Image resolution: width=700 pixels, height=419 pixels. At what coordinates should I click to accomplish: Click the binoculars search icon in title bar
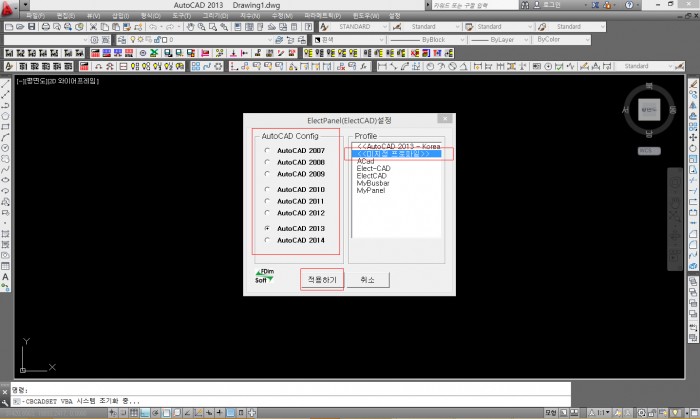[525, 5]
